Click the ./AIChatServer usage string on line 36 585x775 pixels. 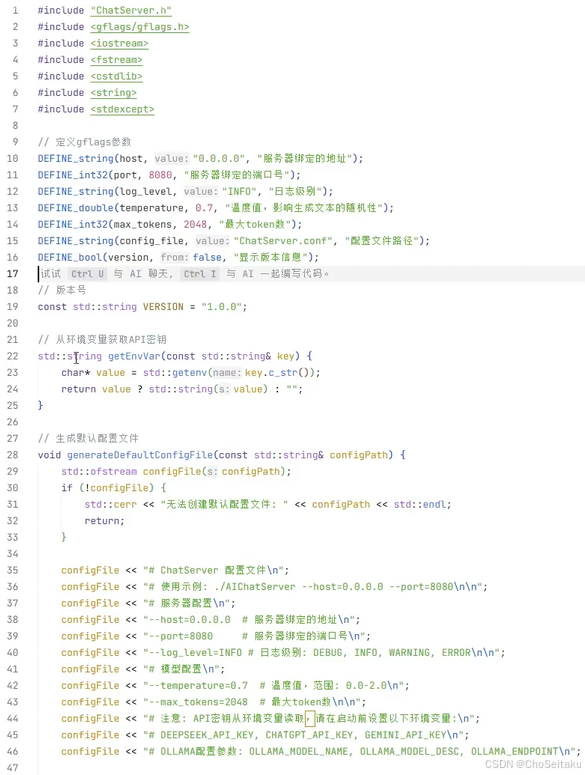pyautogui.click(x=315, y=587)
